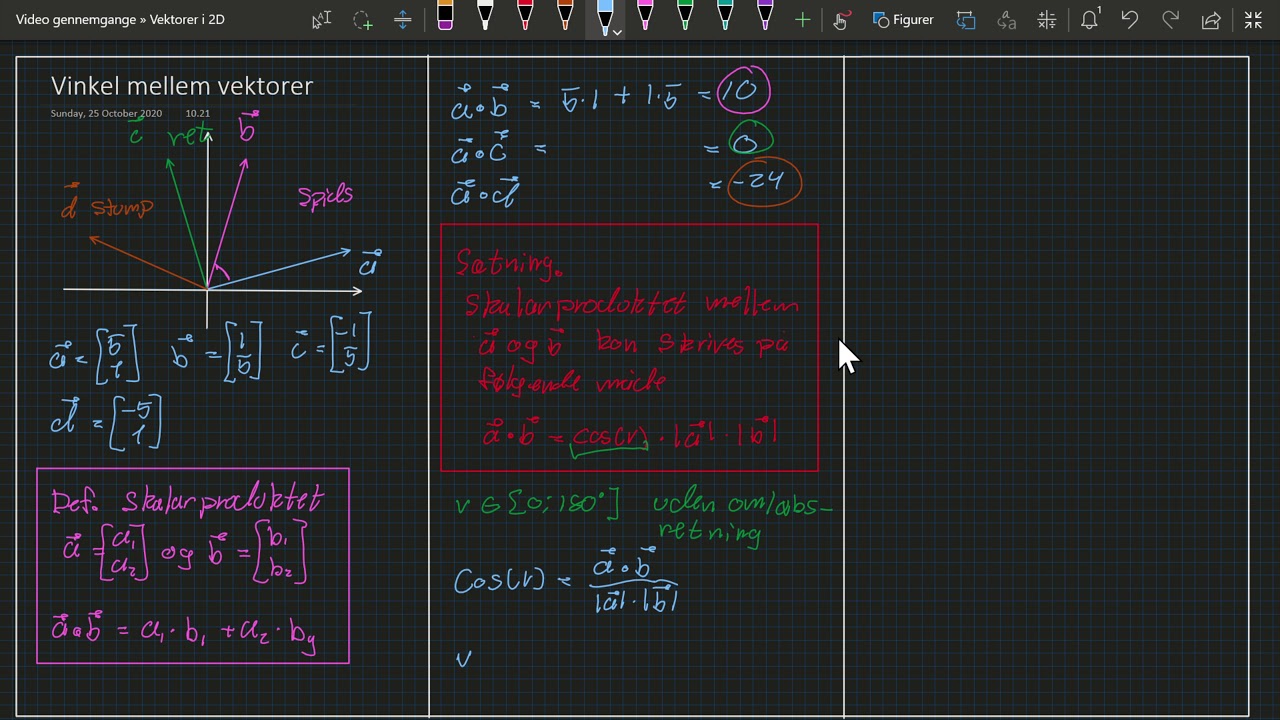Choose the Lasso Select tool
Viewport: 1280px width, 720px height.
362,20
